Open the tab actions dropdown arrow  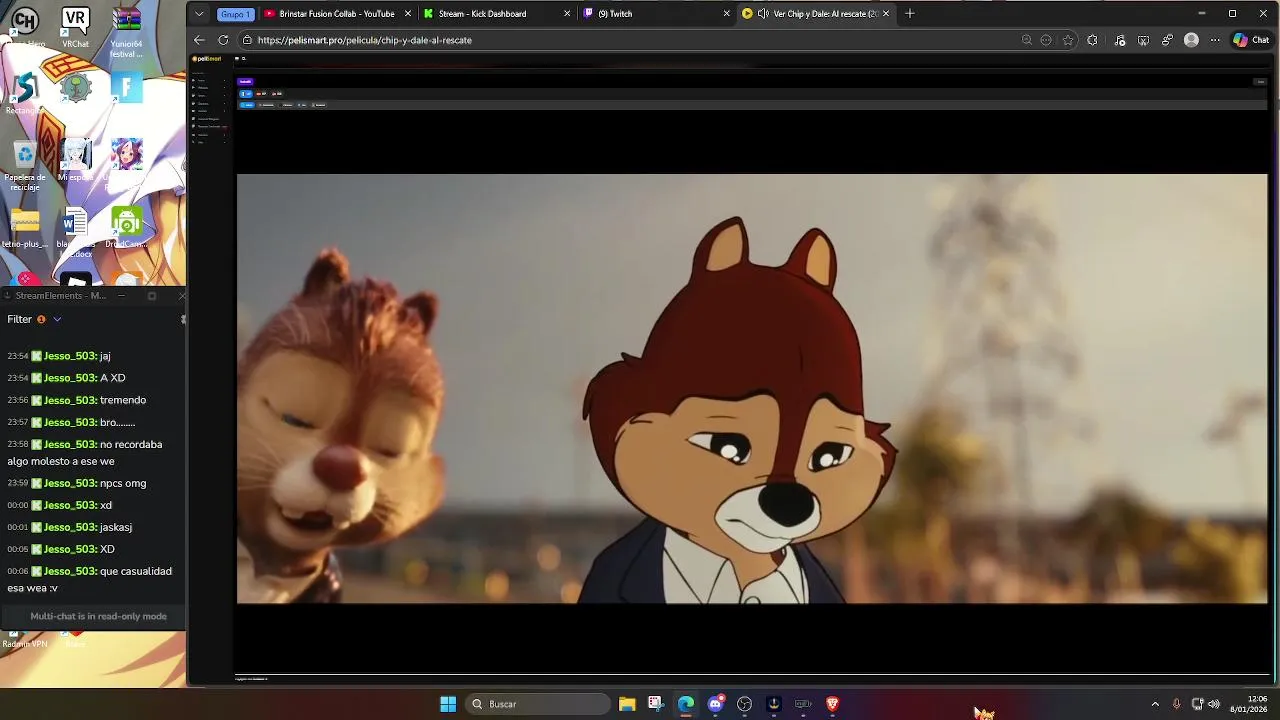(x=199, y=14)
